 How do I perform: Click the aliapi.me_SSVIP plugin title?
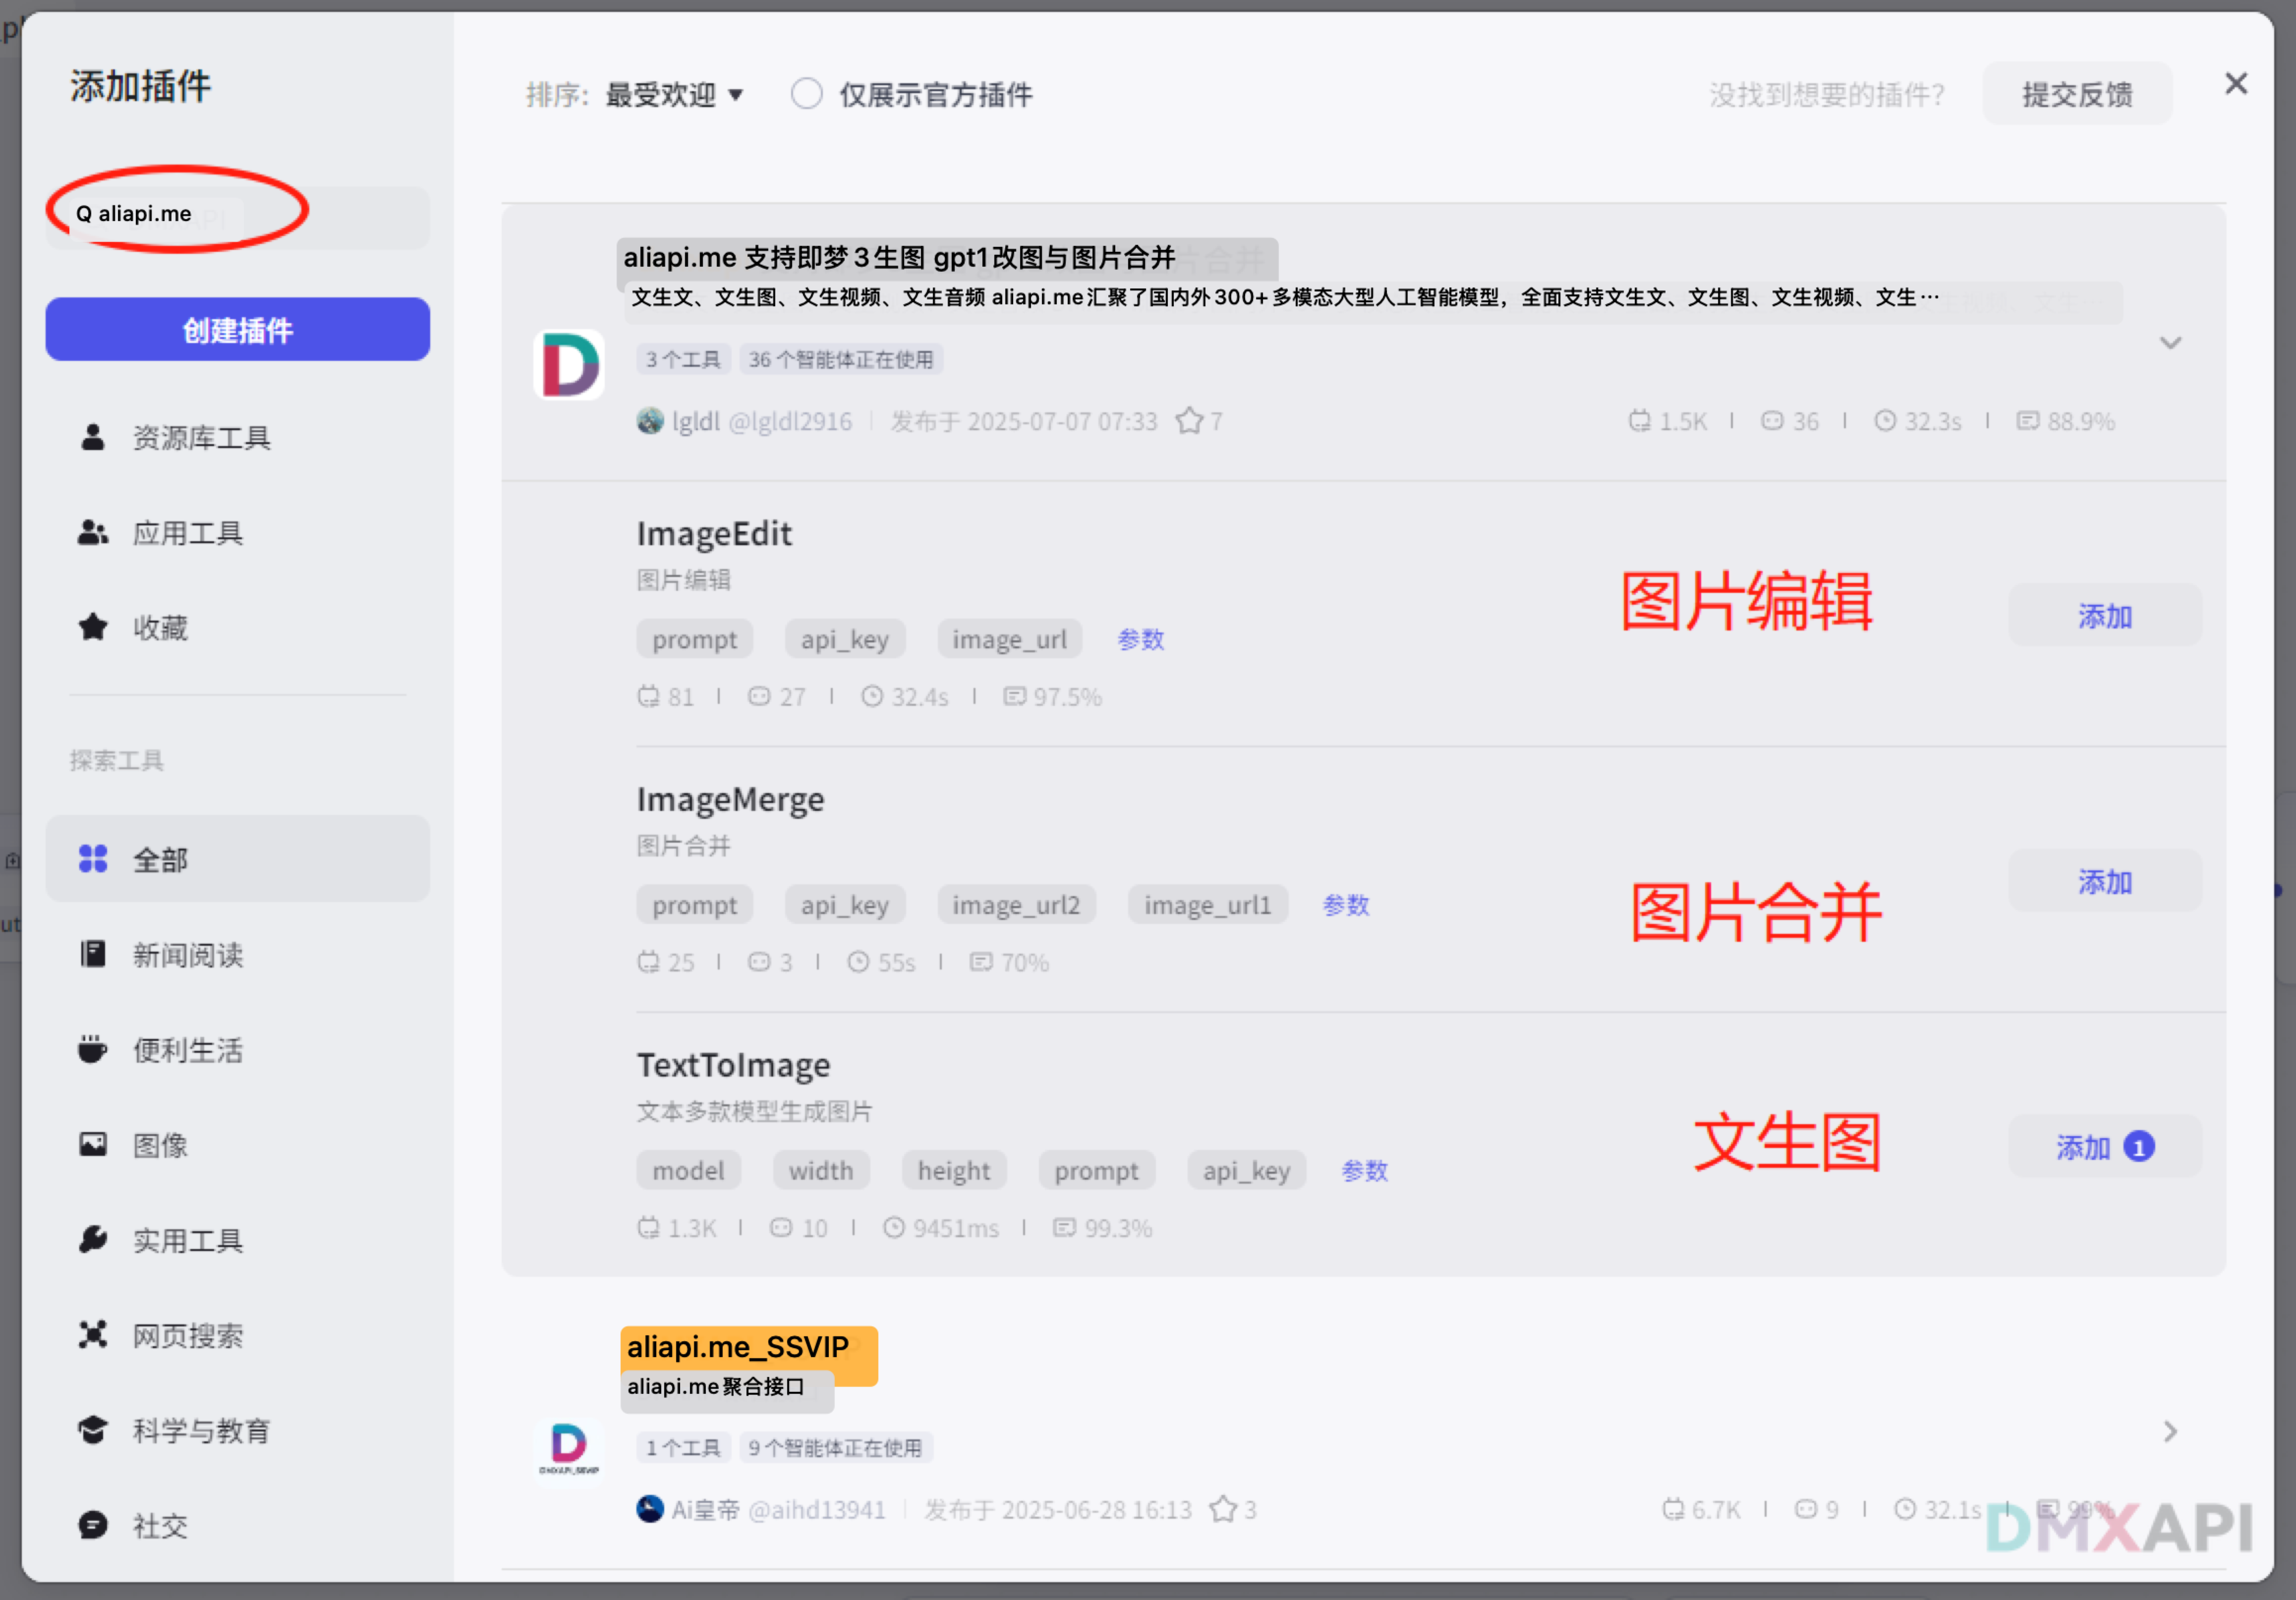pos(738,1347)
